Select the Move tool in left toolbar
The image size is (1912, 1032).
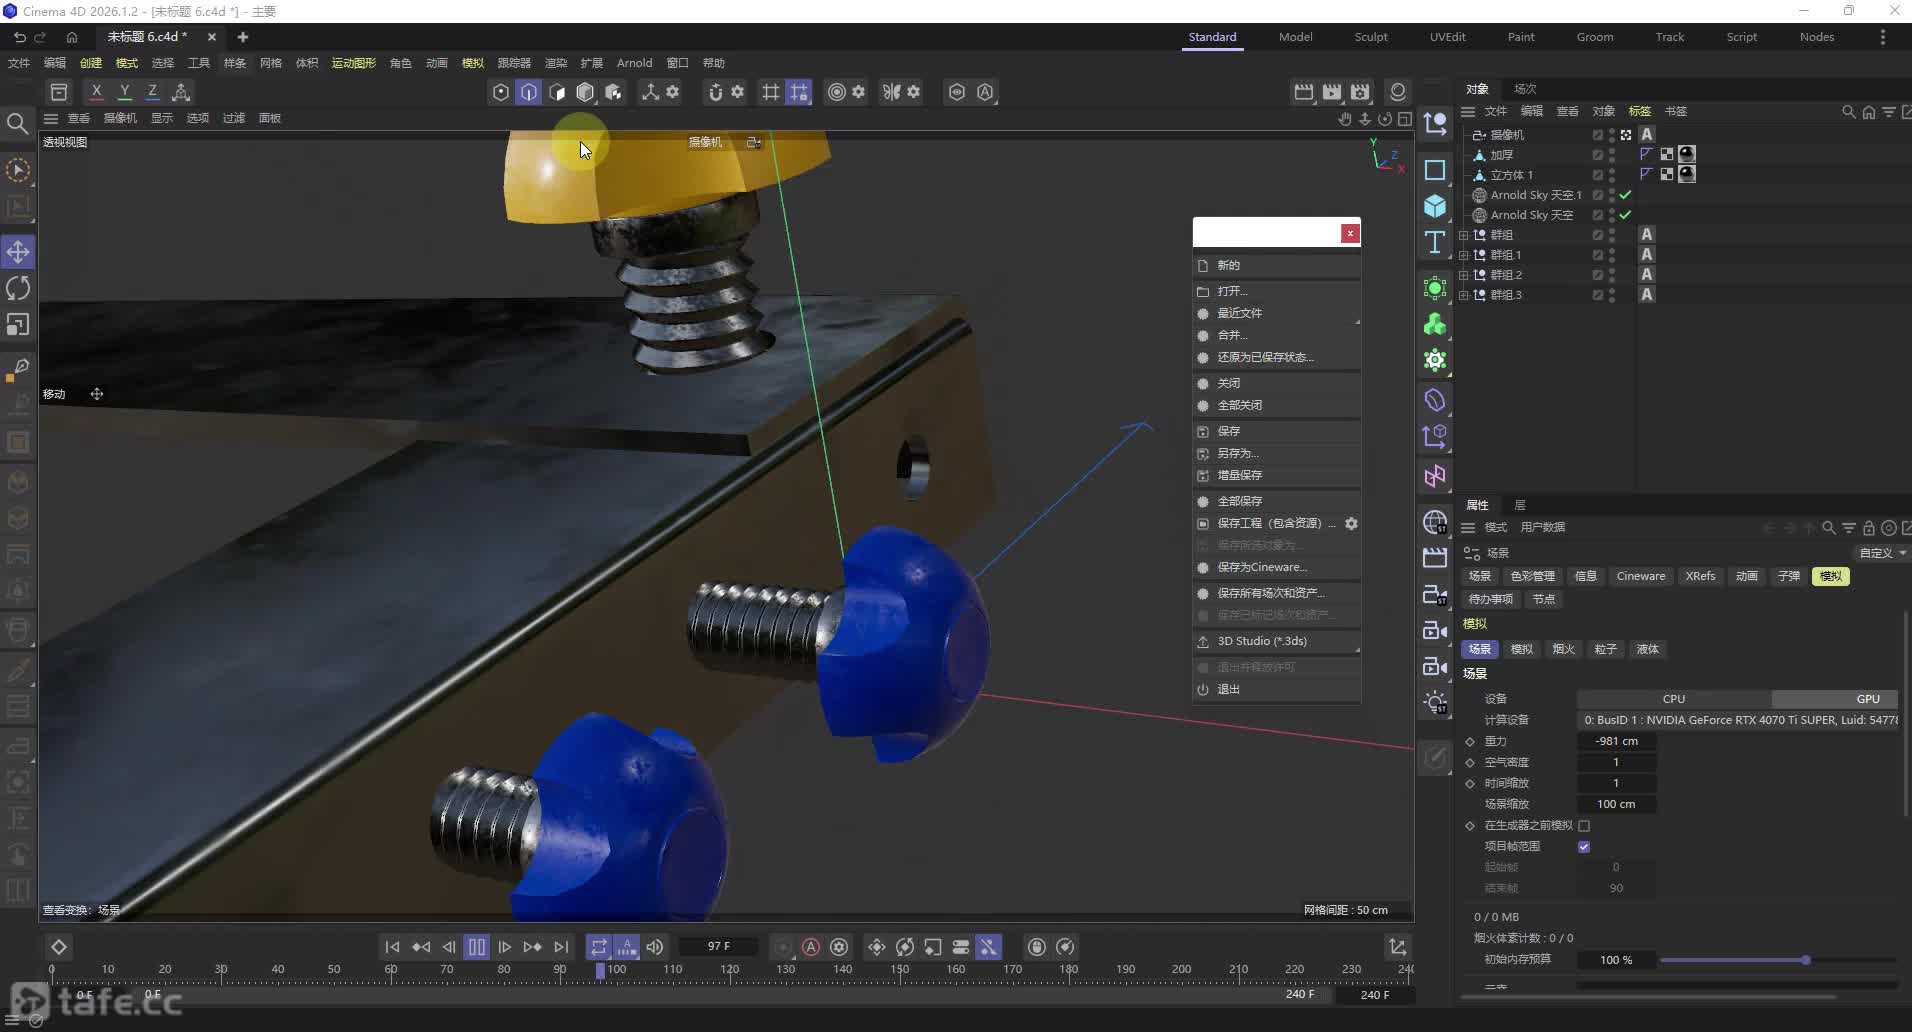coord(18,252)
